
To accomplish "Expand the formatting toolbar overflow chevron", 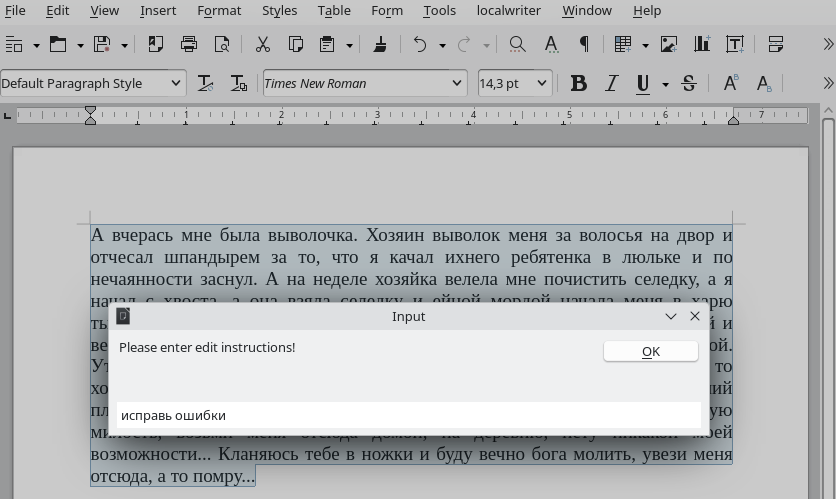I will tap(828, 83).
